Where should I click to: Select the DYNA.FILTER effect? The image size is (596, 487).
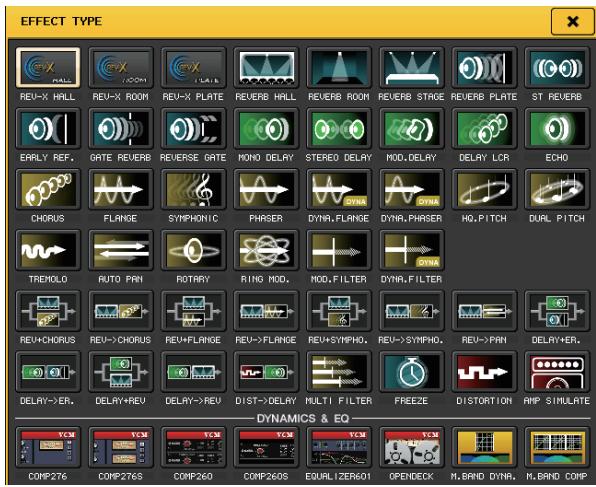coord(411,250)
